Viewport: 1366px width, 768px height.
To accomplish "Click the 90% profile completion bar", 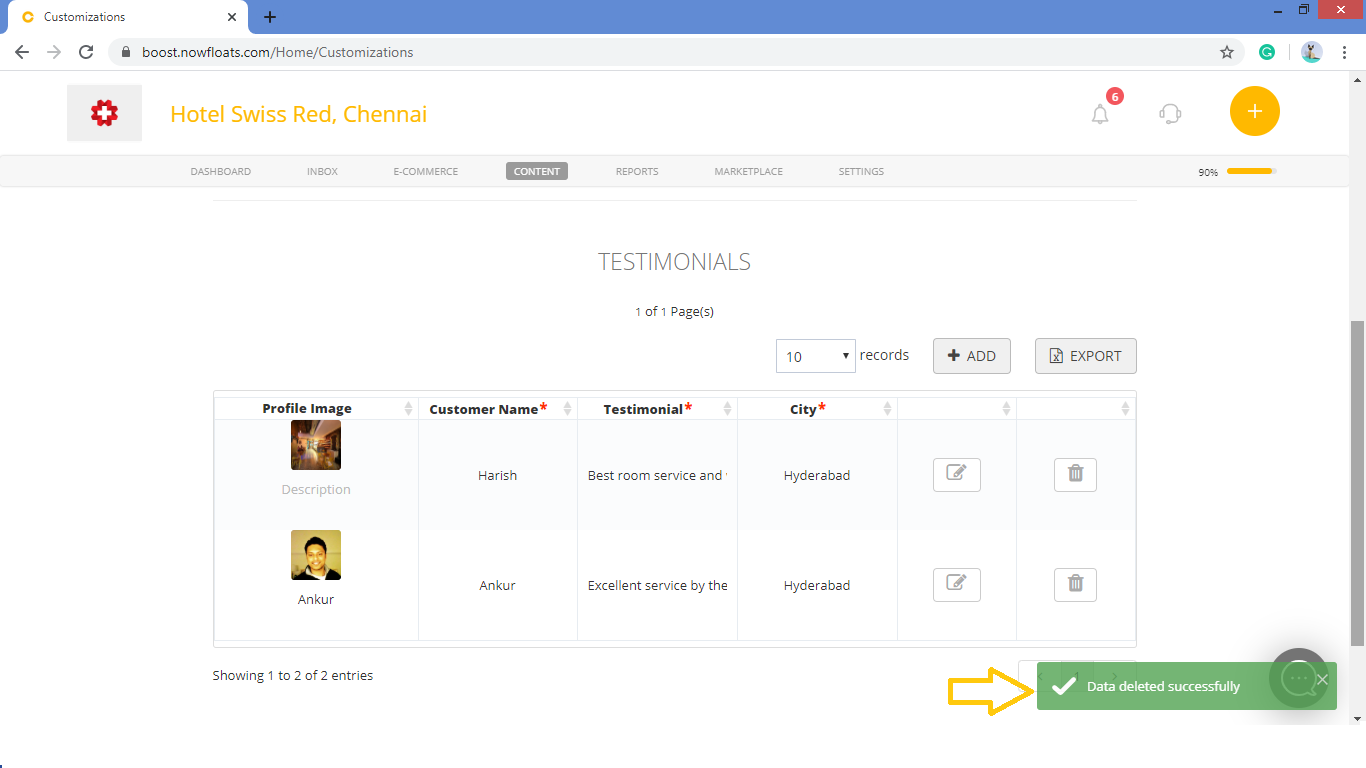I will (x=1252, y=171).
